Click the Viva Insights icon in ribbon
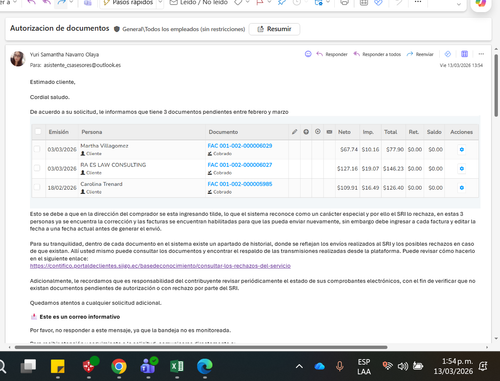Image resolution: width=500 pixels, height=381 pixels. 378,3
